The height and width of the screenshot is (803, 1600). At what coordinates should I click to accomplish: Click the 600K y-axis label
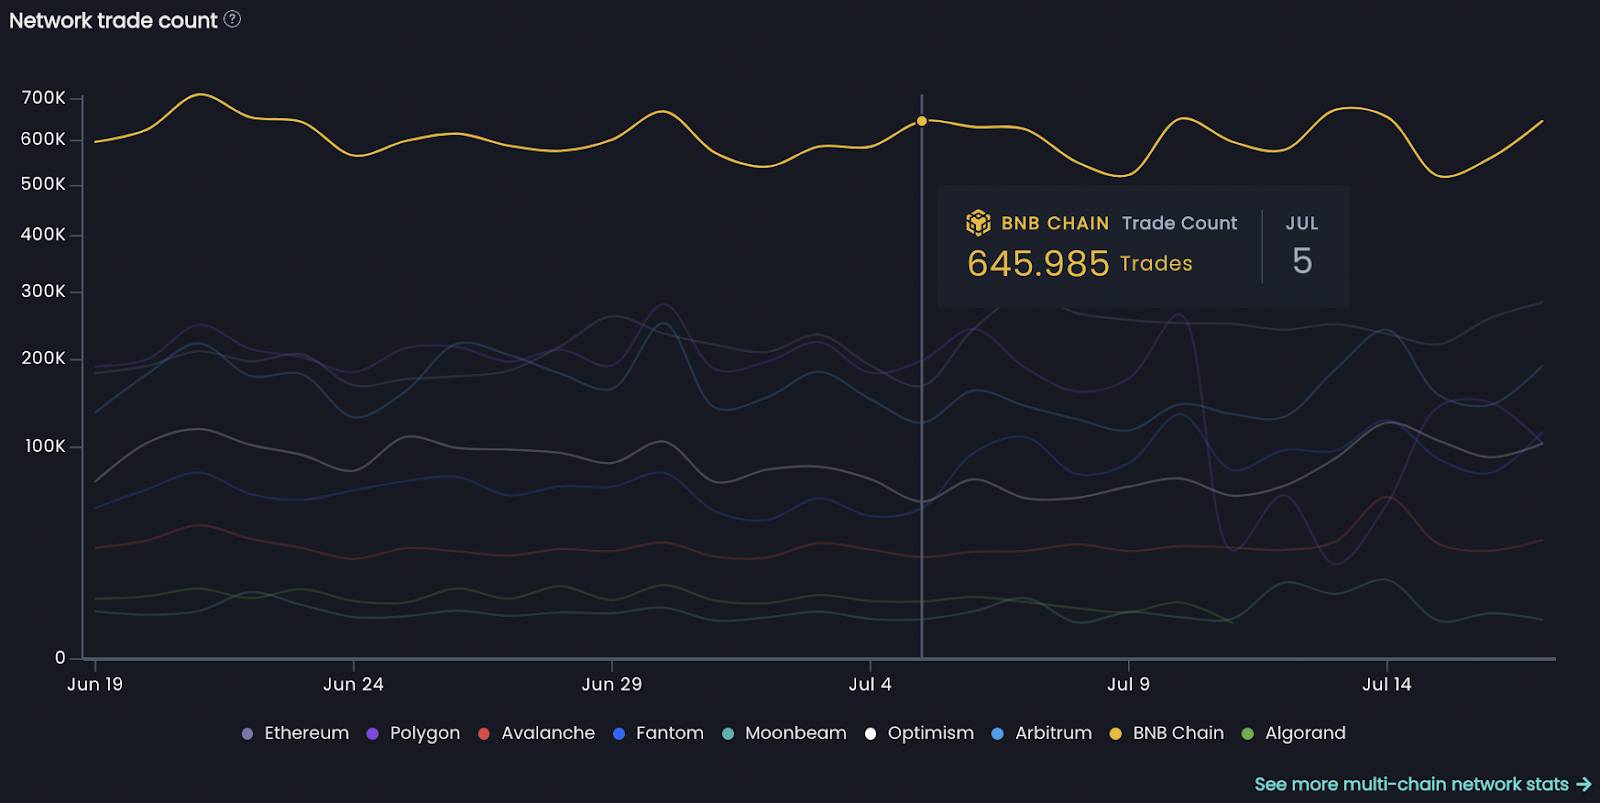tap(44, 139)
